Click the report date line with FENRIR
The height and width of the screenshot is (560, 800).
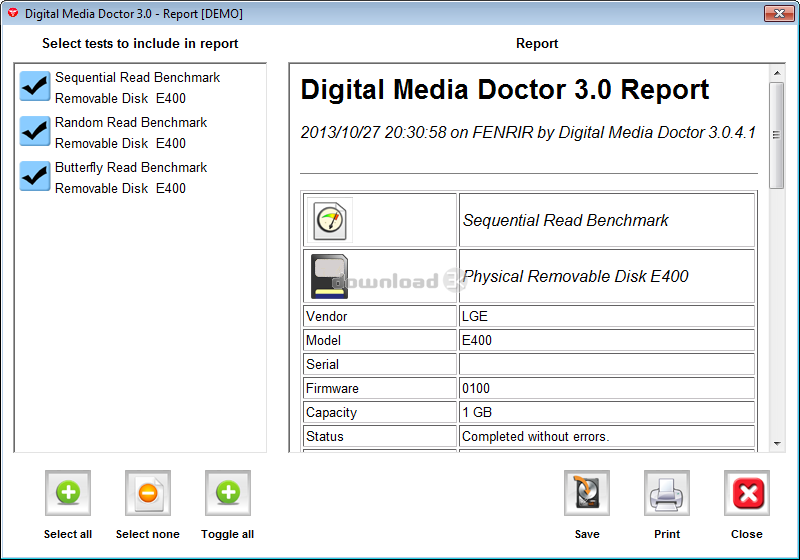[x=528, y=133]
